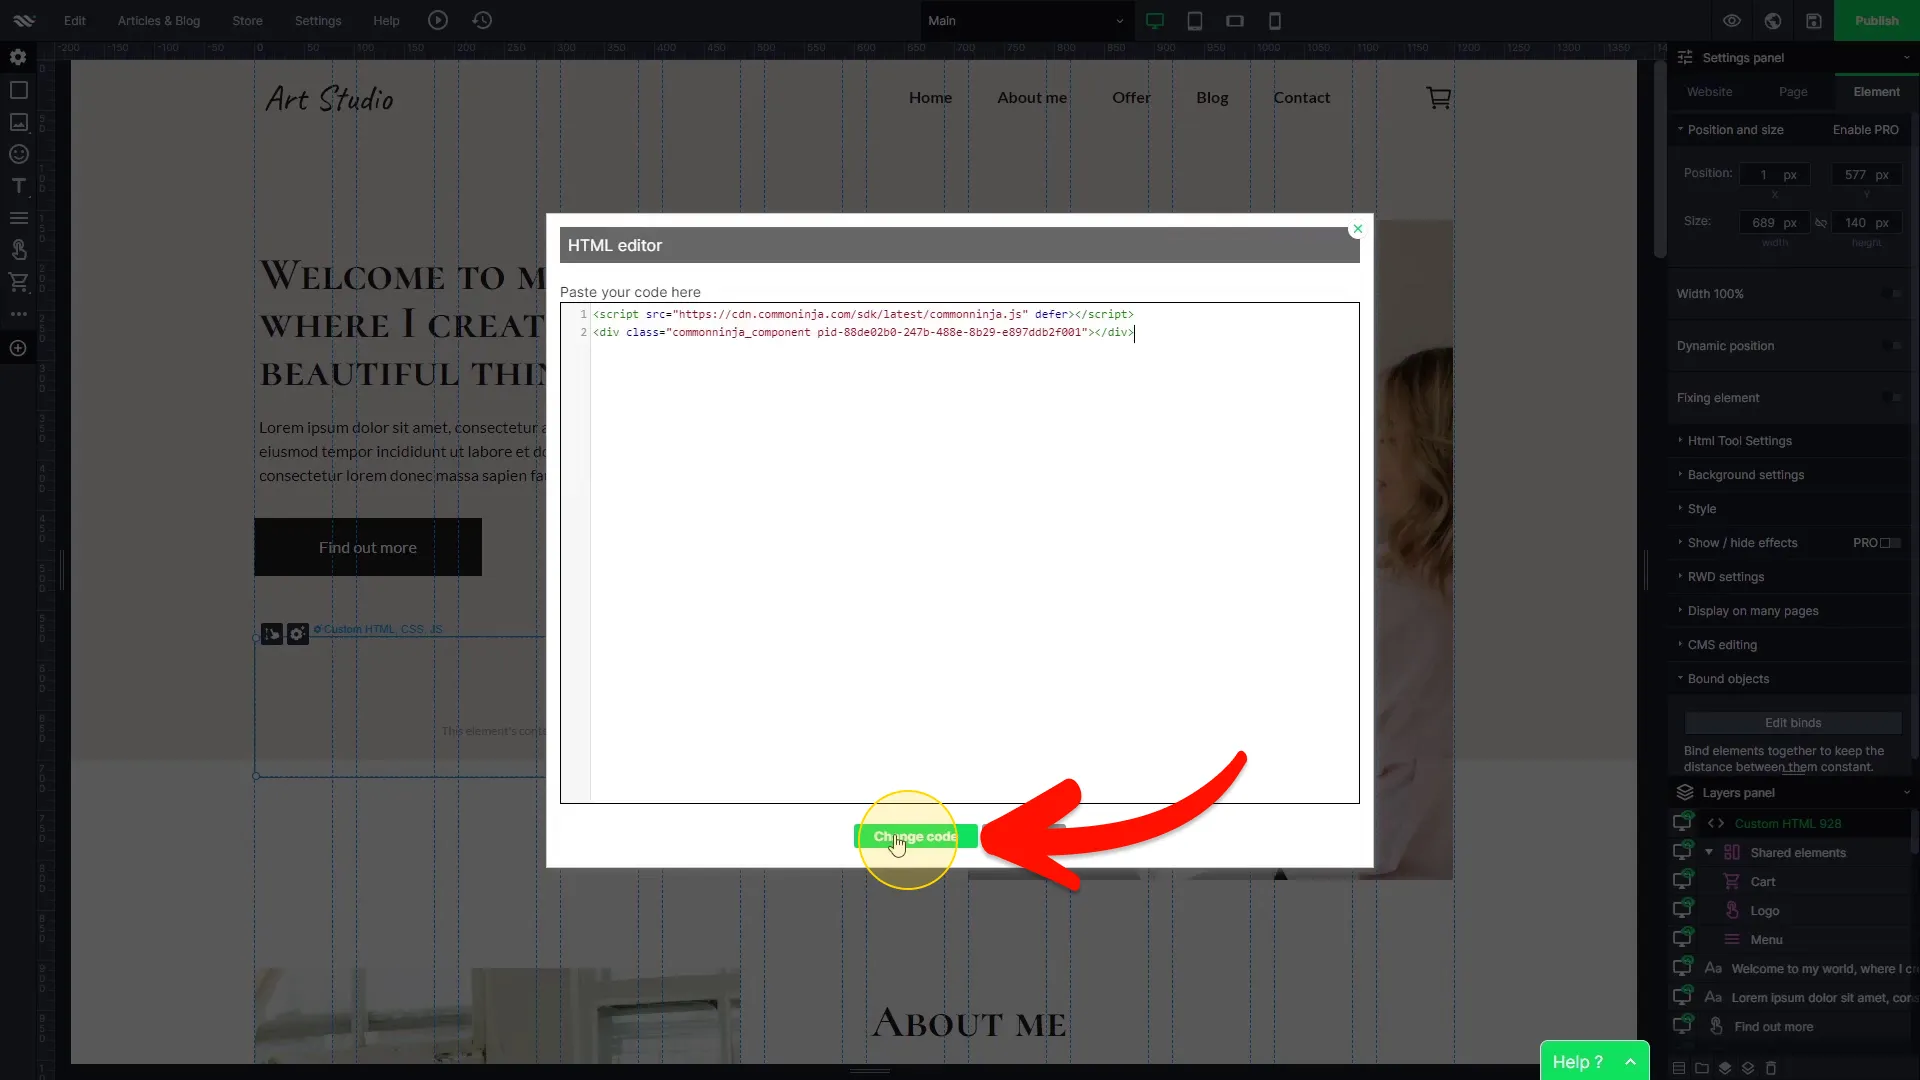Expand the Display on many pages section
The height and width of the screenshot is (1080, 1920).
[x=1753, y=611]
